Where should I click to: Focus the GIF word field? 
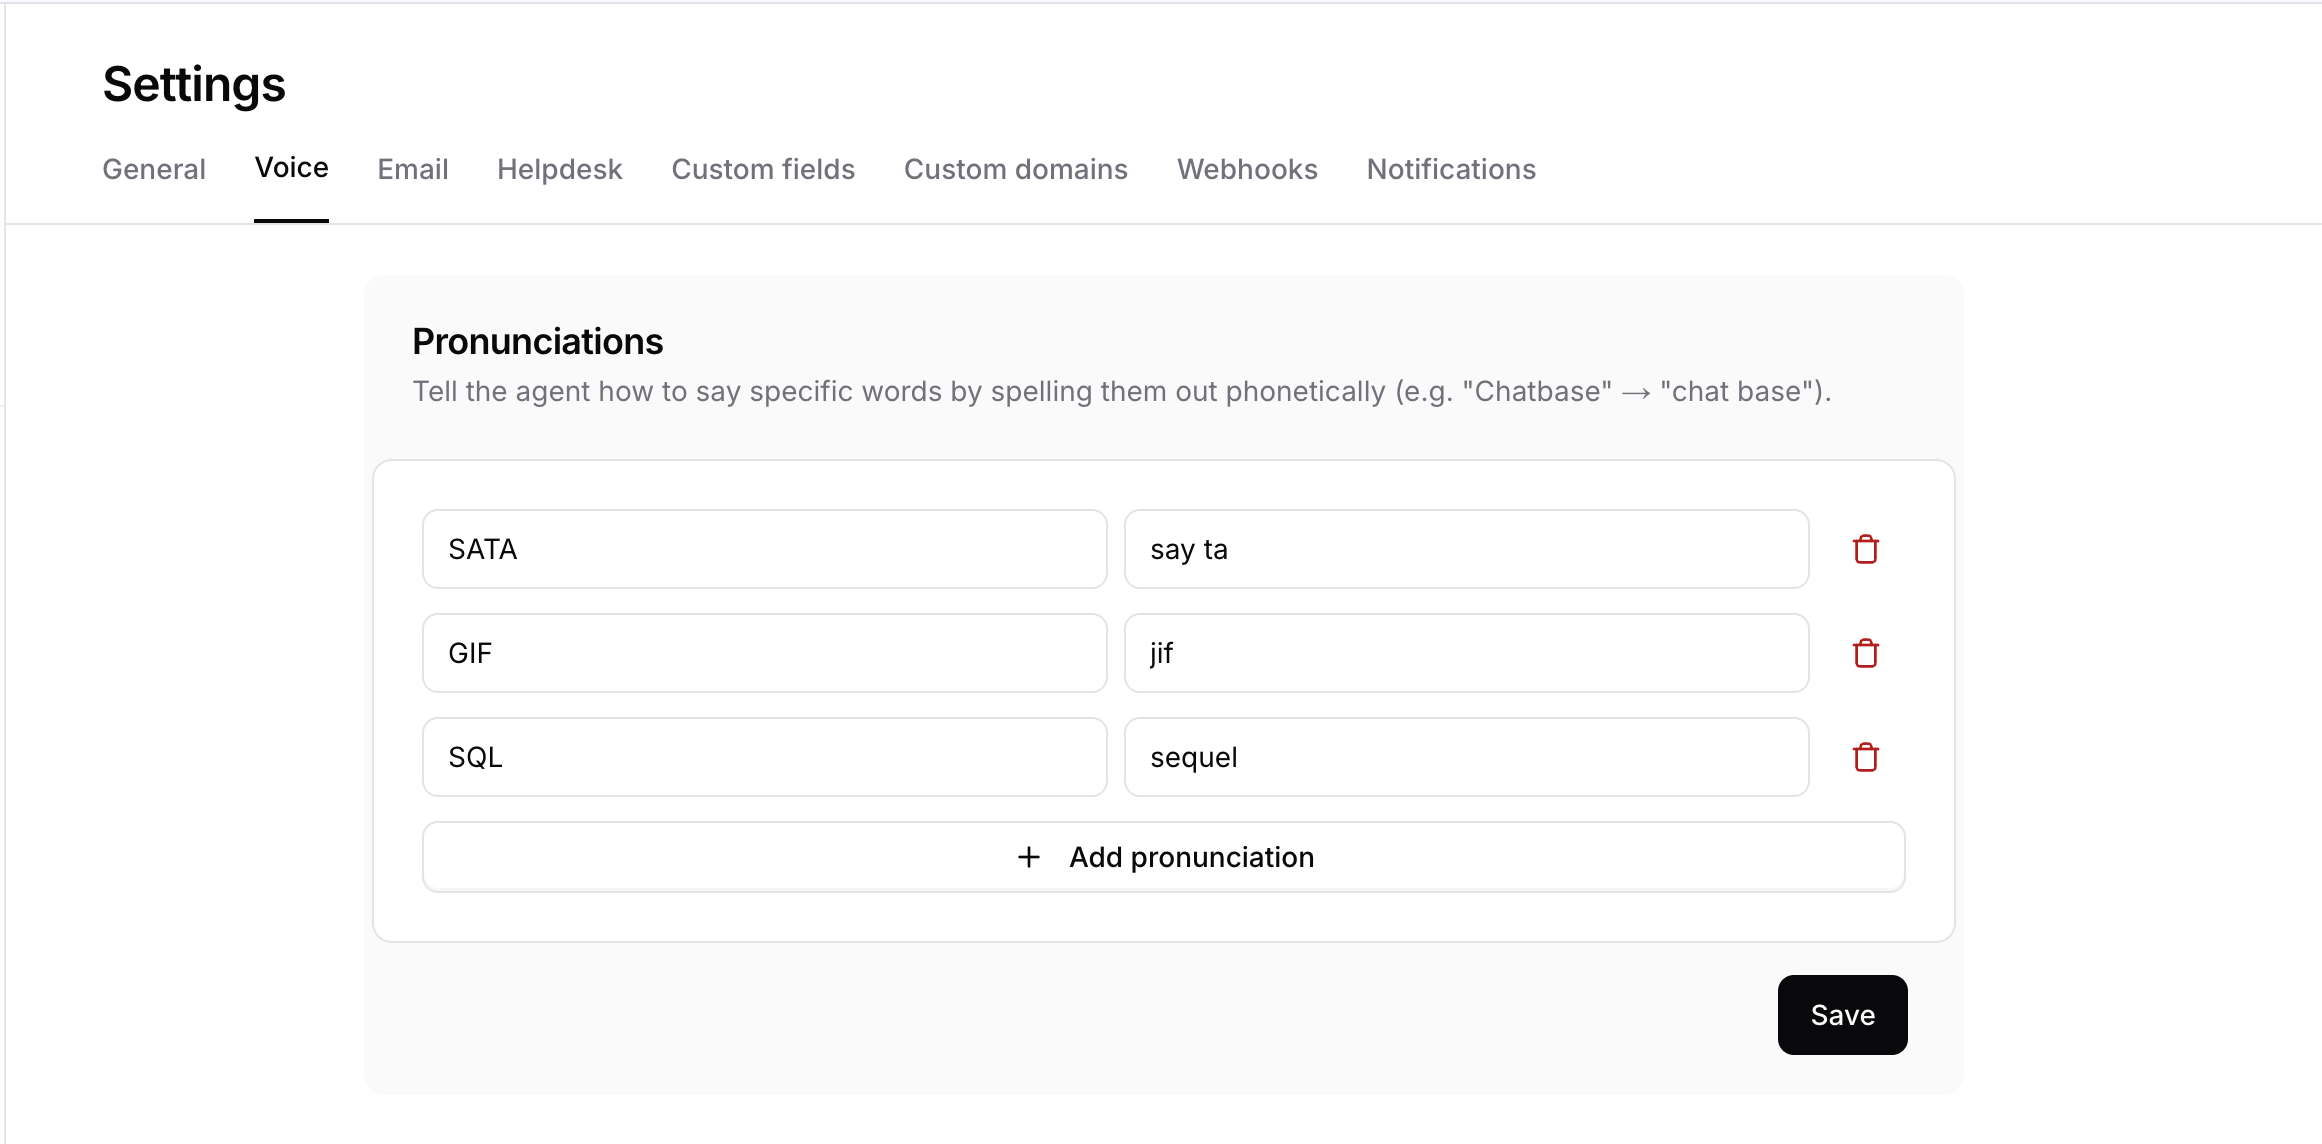[x=765, y=653]
